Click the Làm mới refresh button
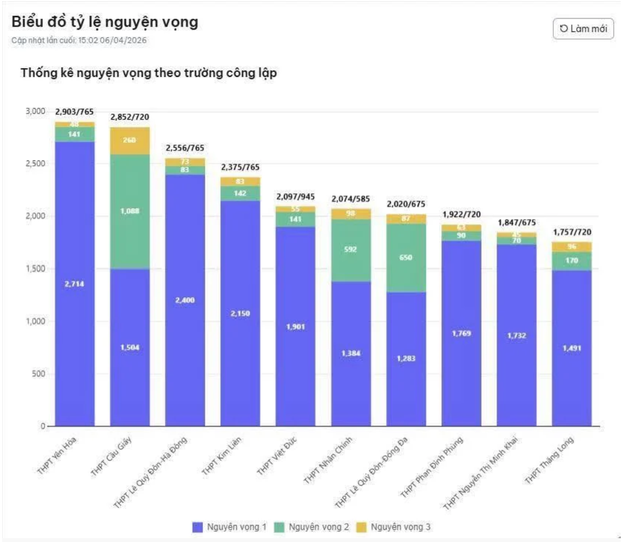The height and width of the screenshot is (542, 640). click(583, 28)
